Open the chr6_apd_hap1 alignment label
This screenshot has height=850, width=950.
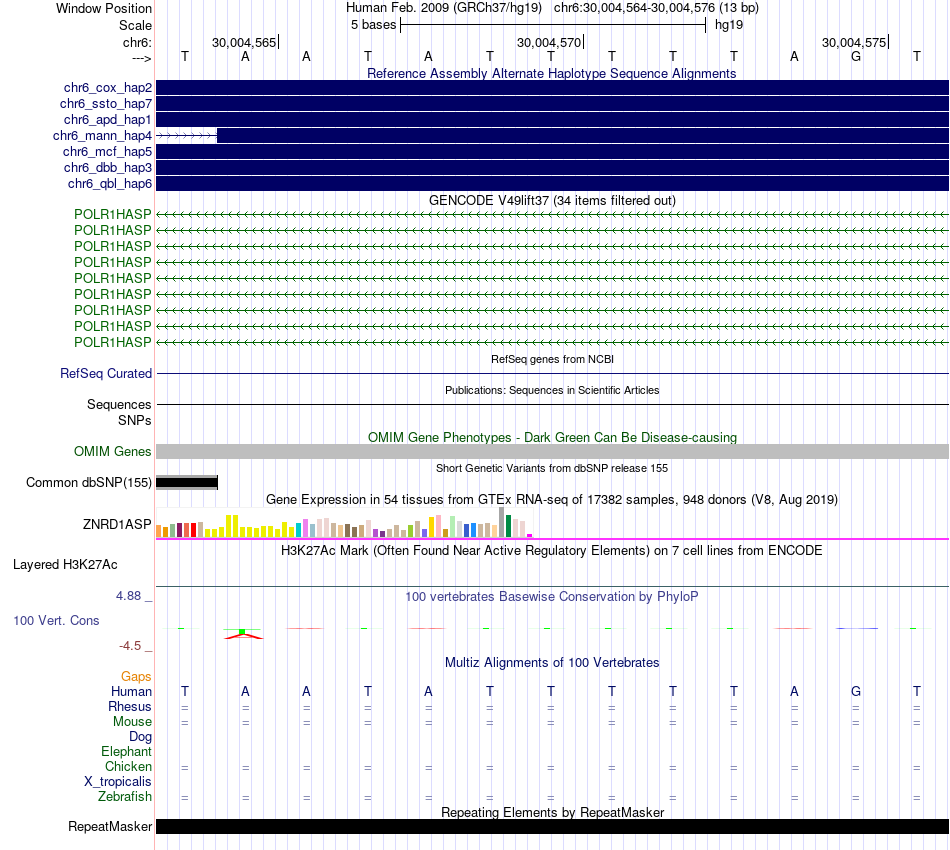click(x=107, y=119)
